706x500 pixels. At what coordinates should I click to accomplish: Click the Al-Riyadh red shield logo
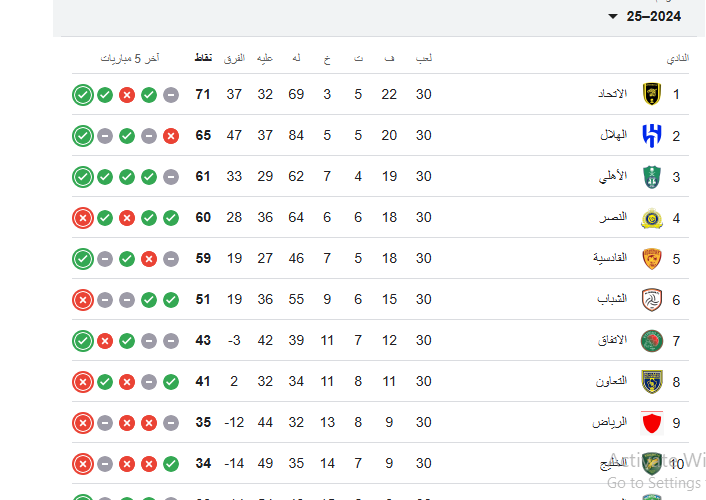[x=652, y=423]
